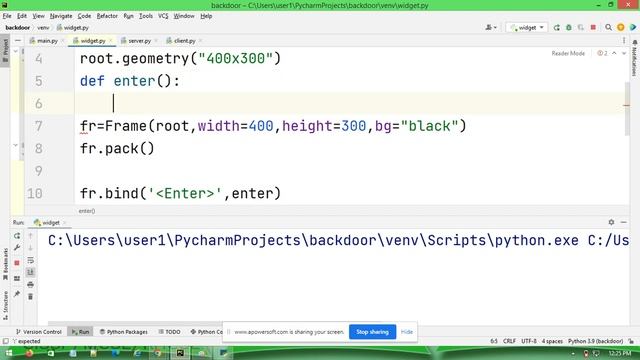The image size is (640, 360).
Task: Open the widget run configuration dropdown
Action: click(527, 27)
